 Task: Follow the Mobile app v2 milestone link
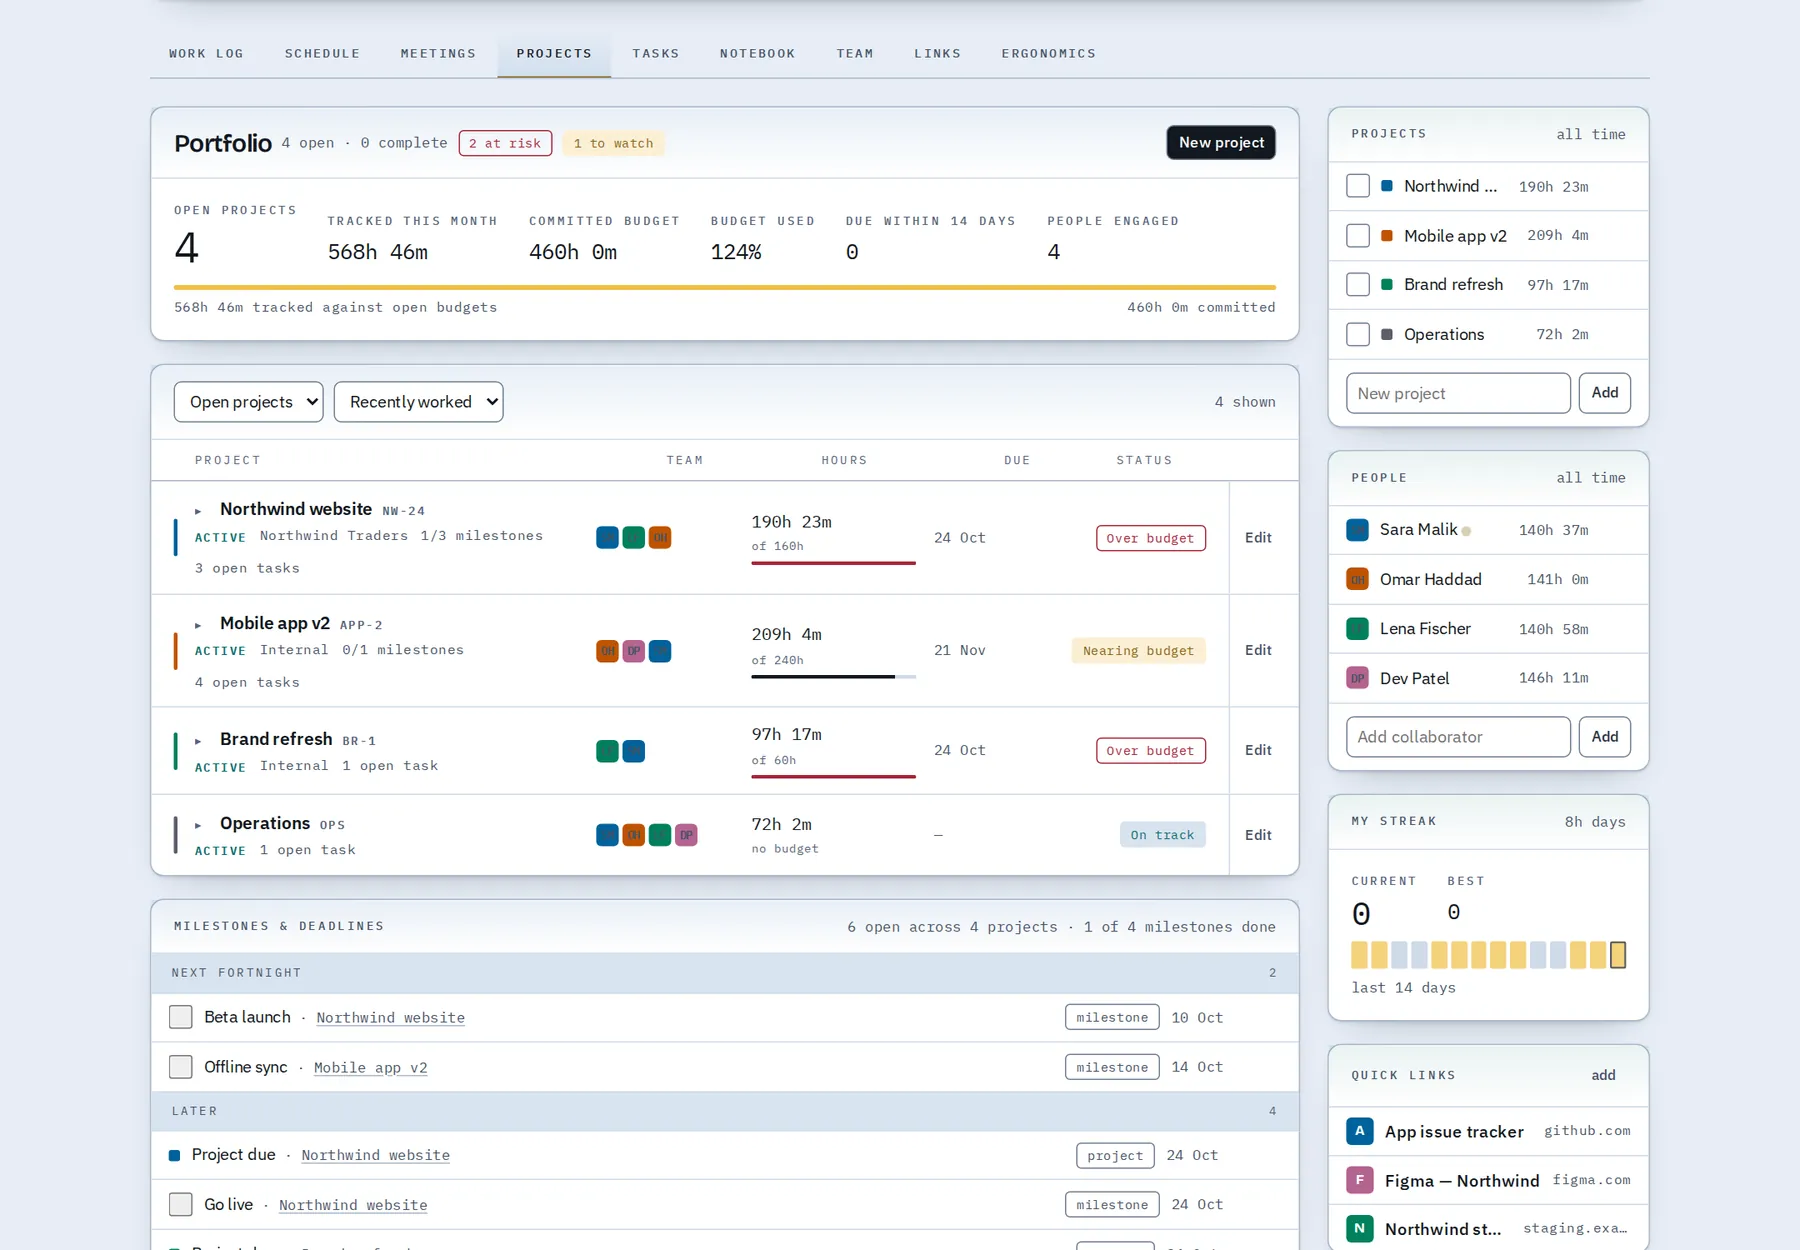click(371, 1068)
